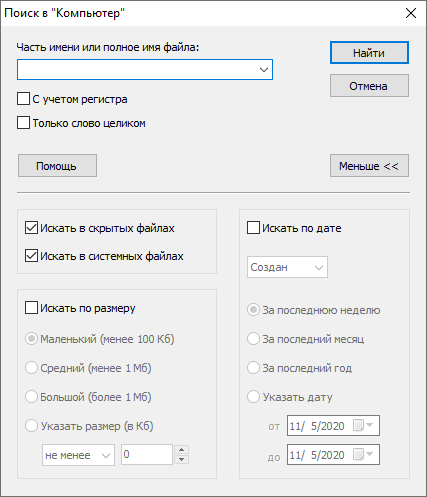The image size is (427, 497).
Task: Click the file name input field
Action: point(137,70)
